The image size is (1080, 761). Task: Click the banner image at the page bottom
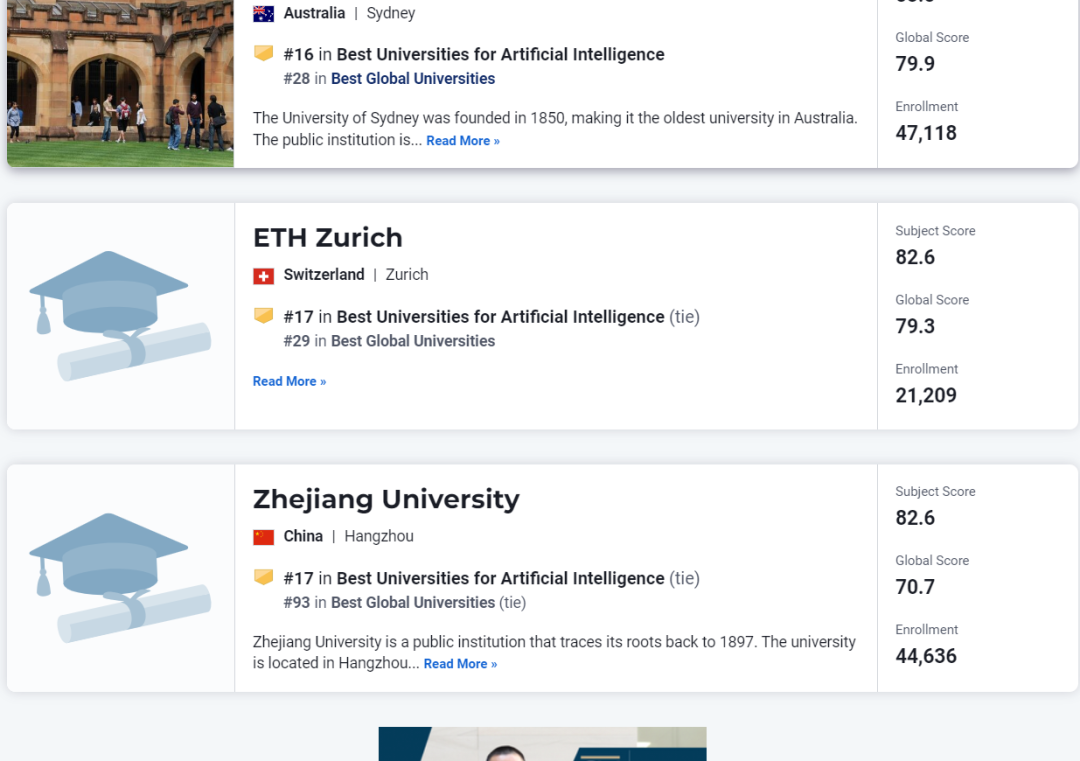click(x=541, y=744)
